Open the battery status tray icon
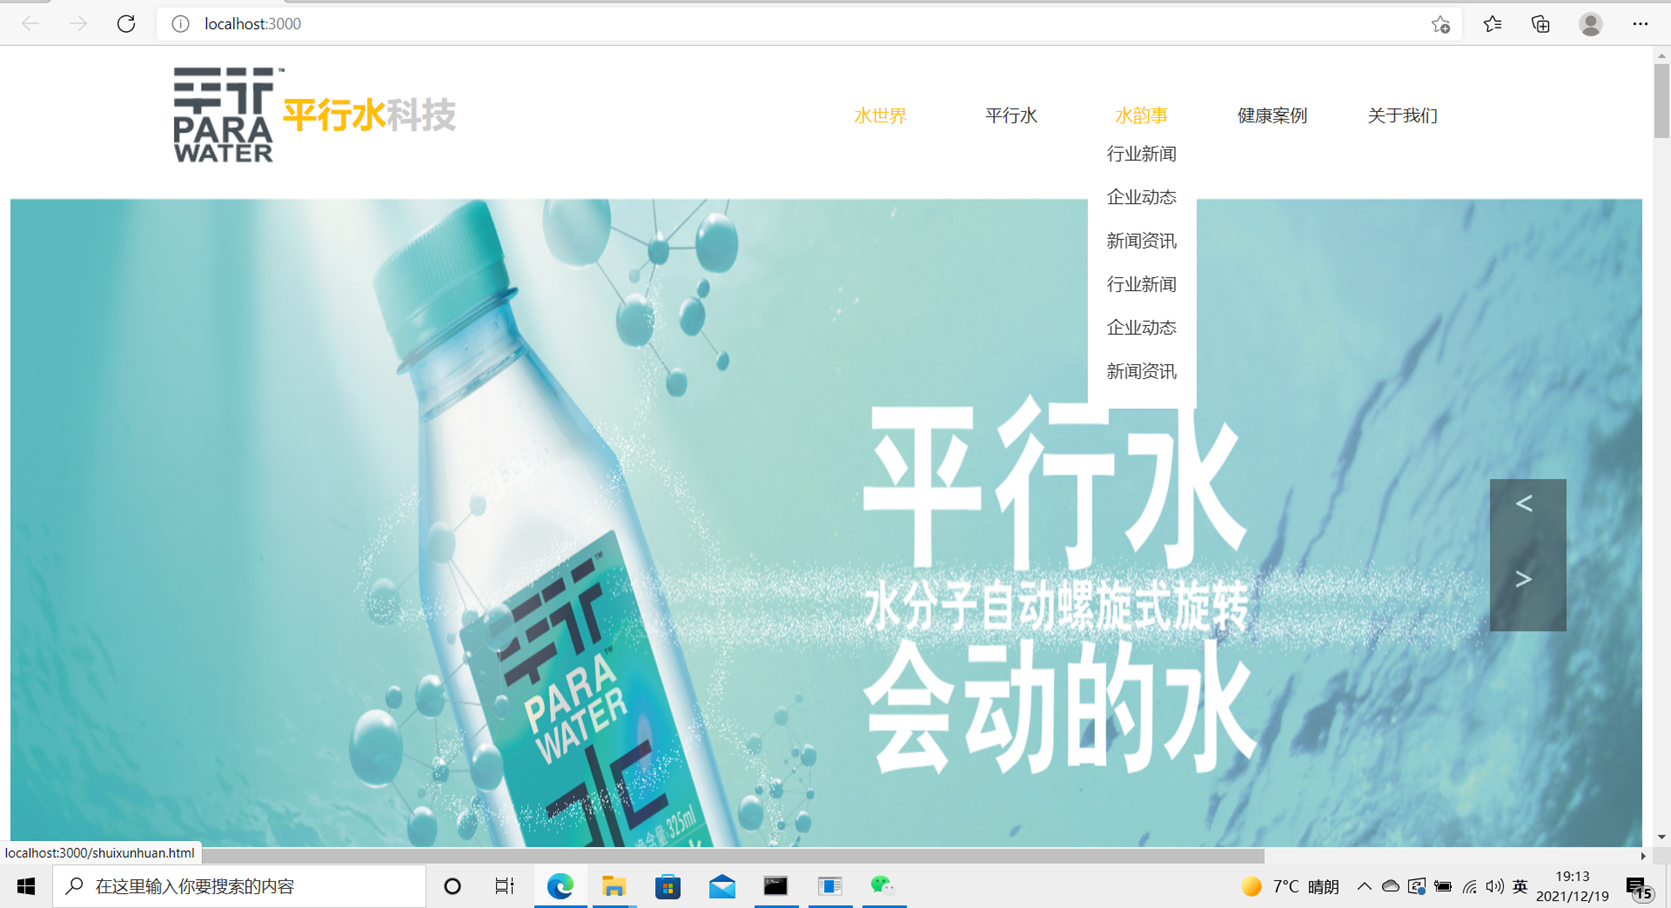The image size is (1671, 908). pyautogui.click(x=1443, y=886)
